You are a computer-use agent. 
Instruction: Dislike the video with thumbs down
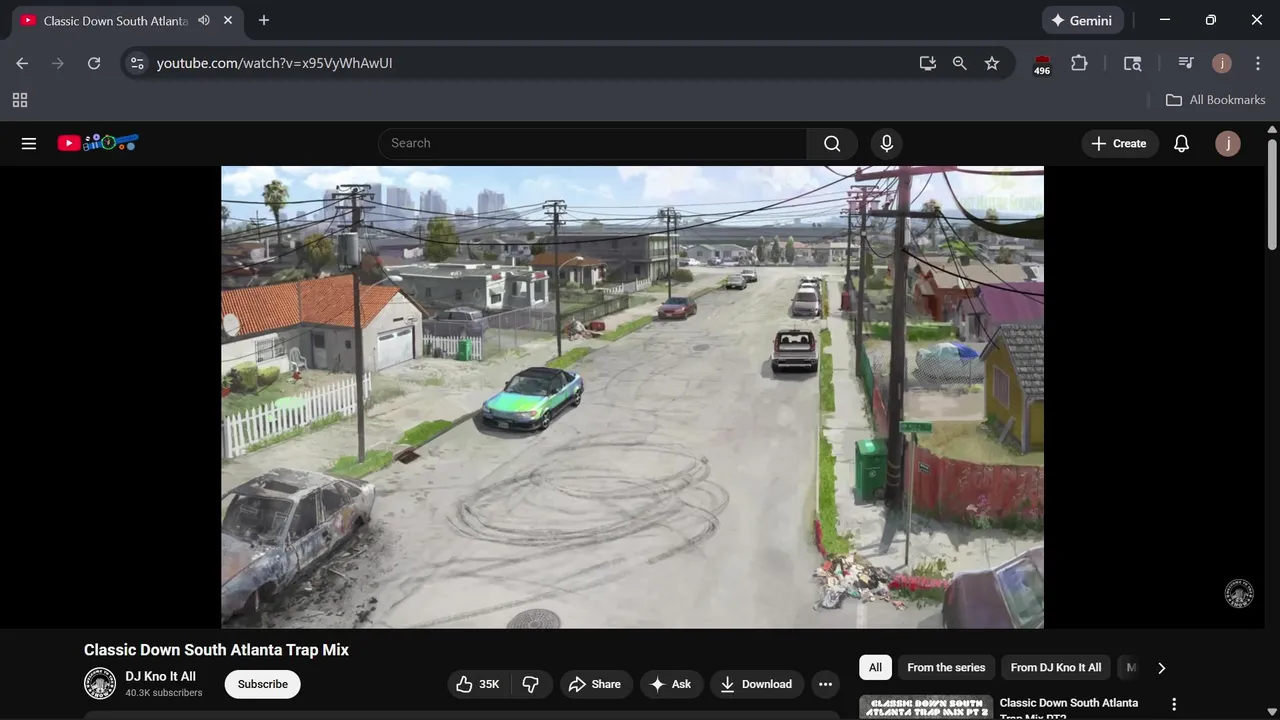531,684
